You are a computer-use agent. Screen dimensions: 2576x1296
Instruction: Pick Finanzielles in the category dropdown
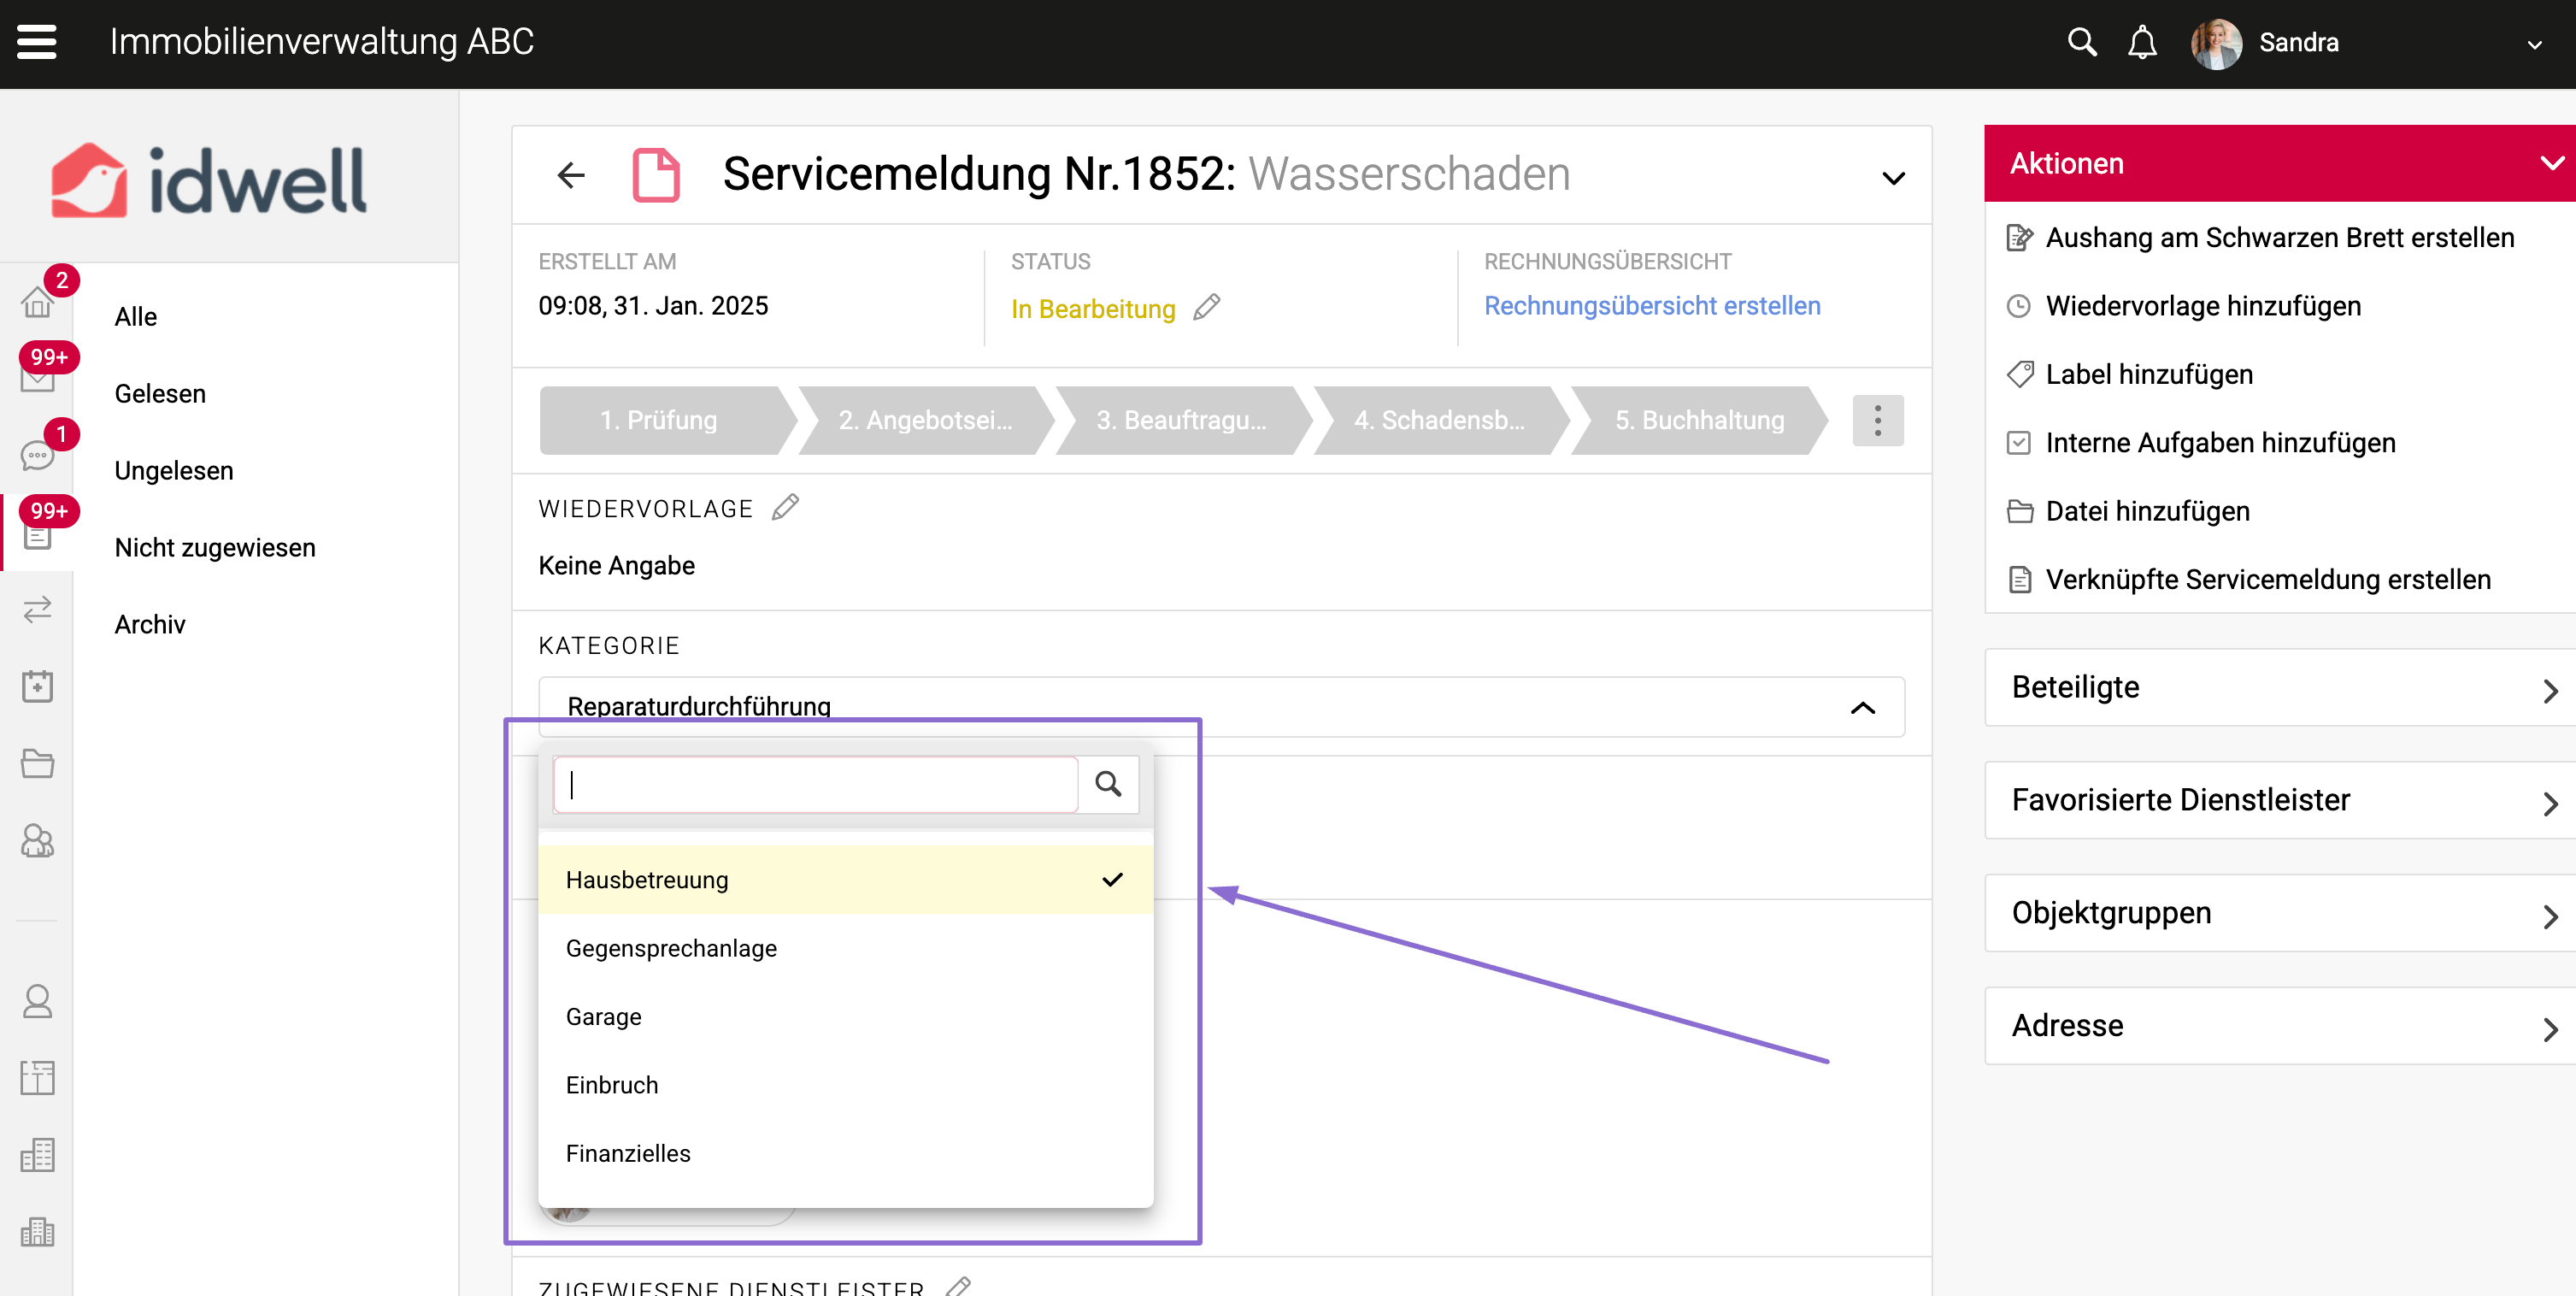click(628, 1153)
